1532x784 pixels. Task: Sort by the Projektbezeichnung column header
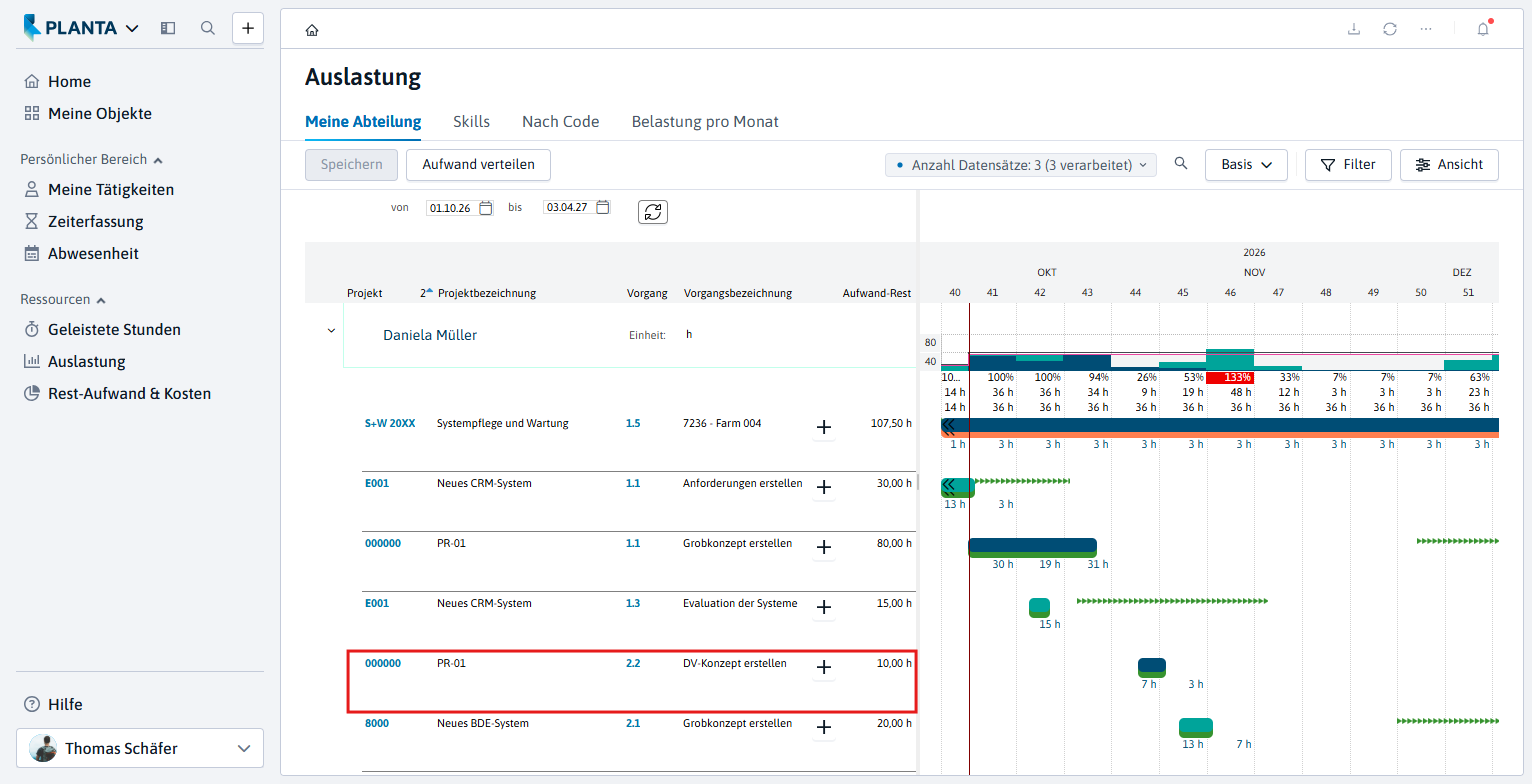[x=487, y=294]
